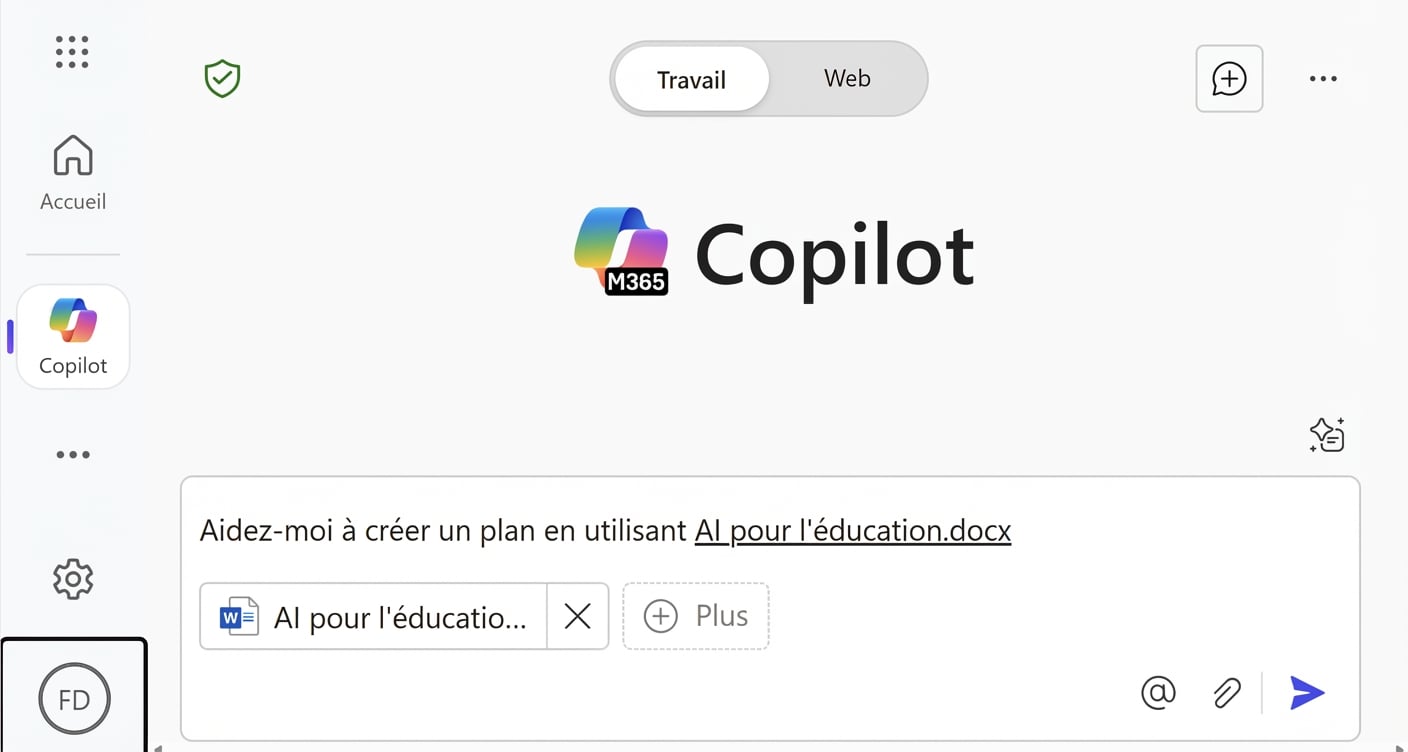This screenshot has width=1408, height=752.
Task: Keep Travail mode selected
Action: tap(691, 79)
